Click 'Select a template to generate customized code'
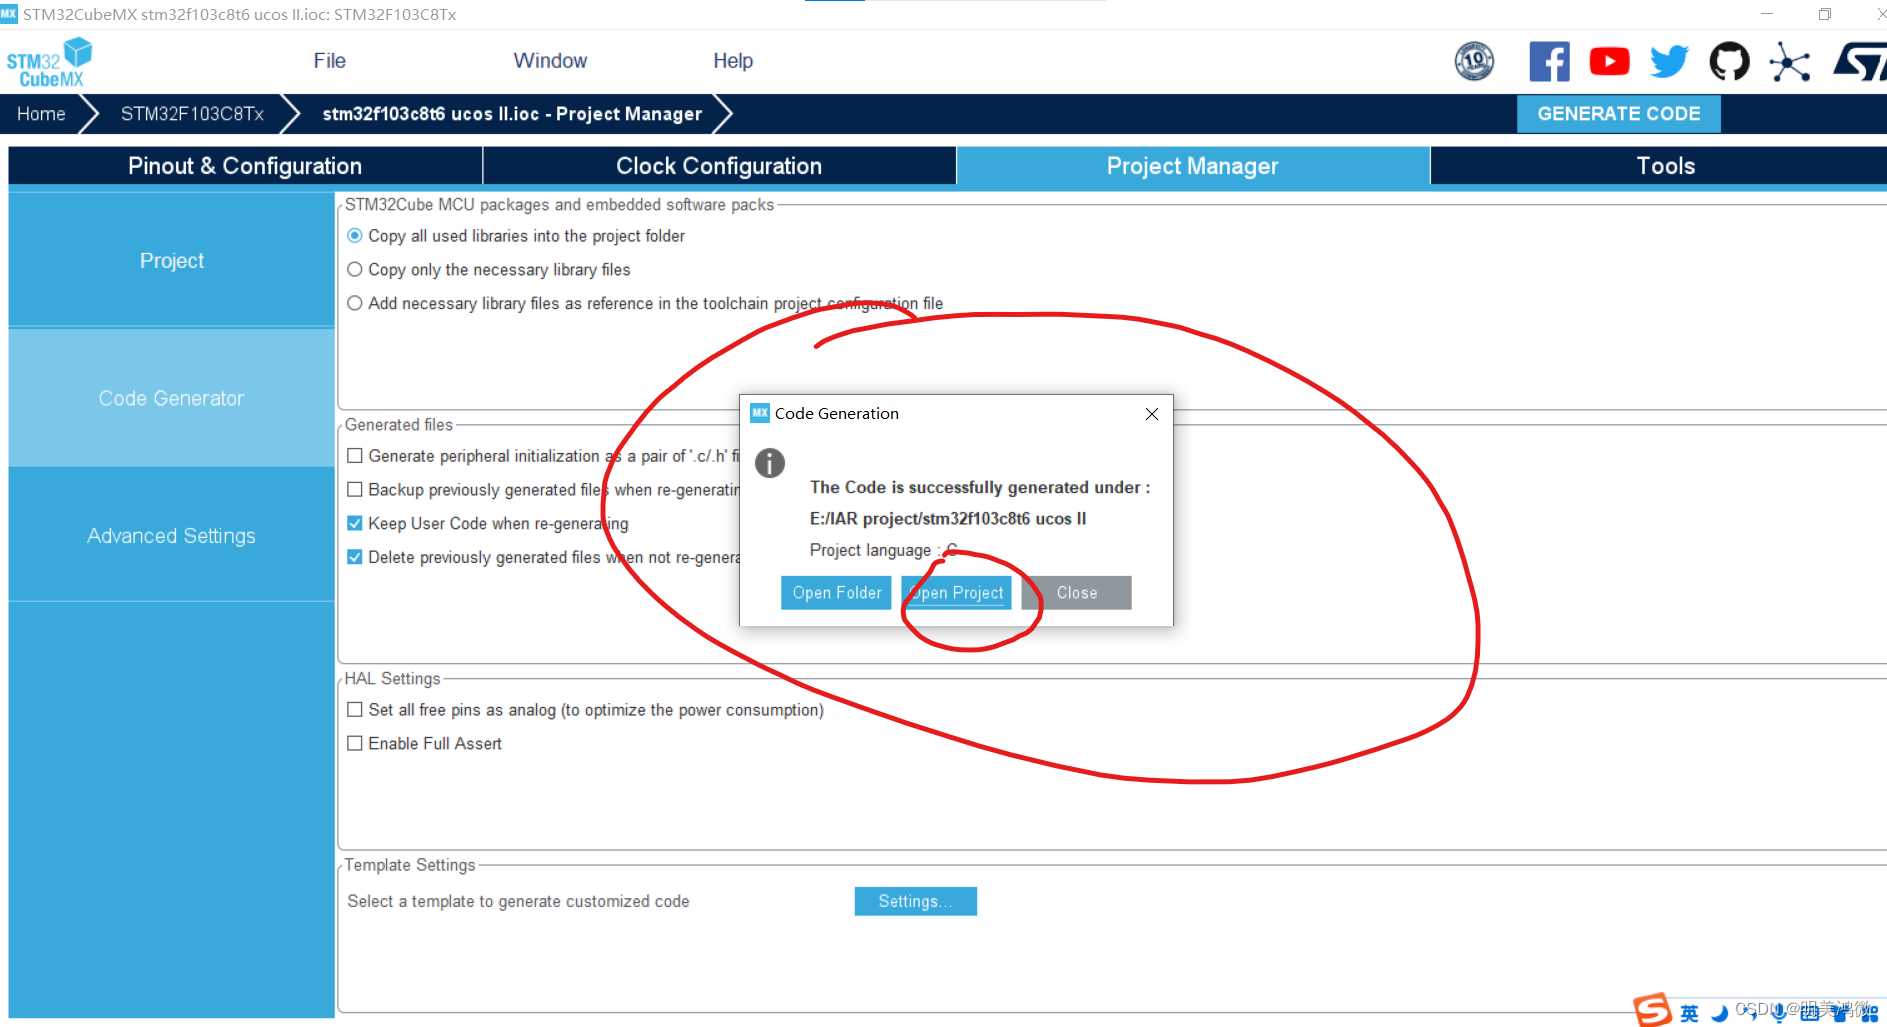The height and width of the screenshot is (1027, 1887). pyautogui.click(x=518, y=902)
